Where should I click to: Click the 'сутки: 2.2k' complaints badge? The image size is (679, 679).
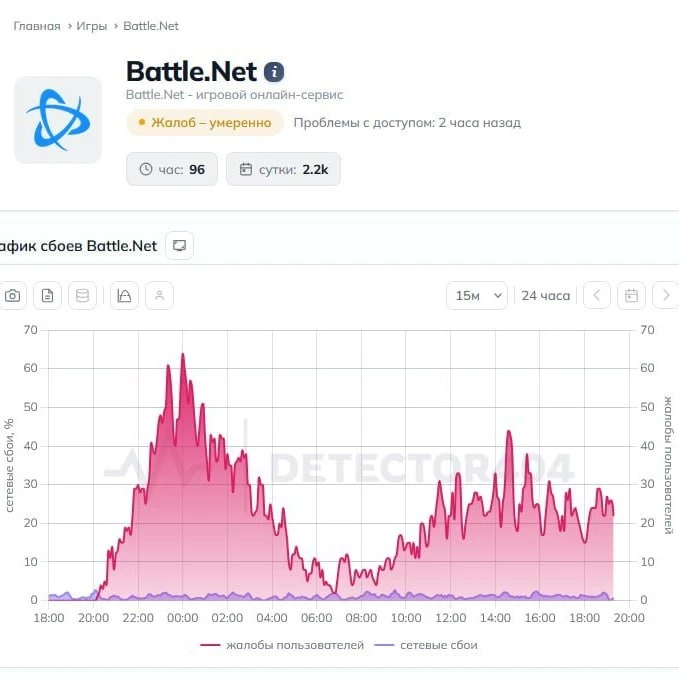pos(283,169)
